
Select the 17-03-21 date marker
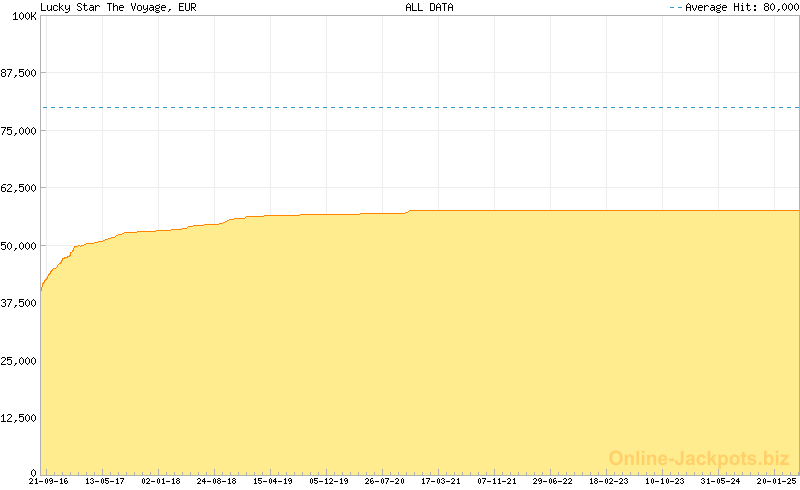[440, 481]
